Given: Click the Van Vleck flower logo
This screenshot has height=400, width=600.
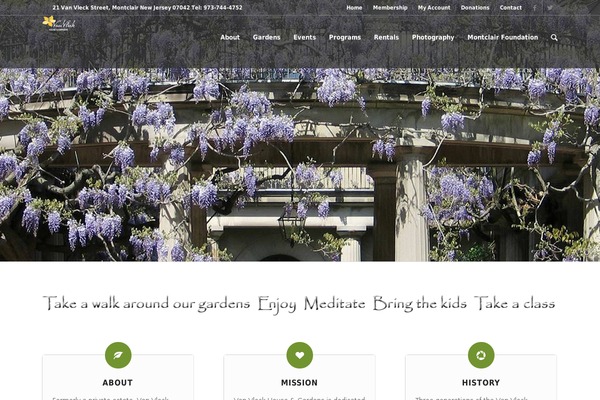Looking at the screenshot, I should pyautogui.click(x=59, y=23).
